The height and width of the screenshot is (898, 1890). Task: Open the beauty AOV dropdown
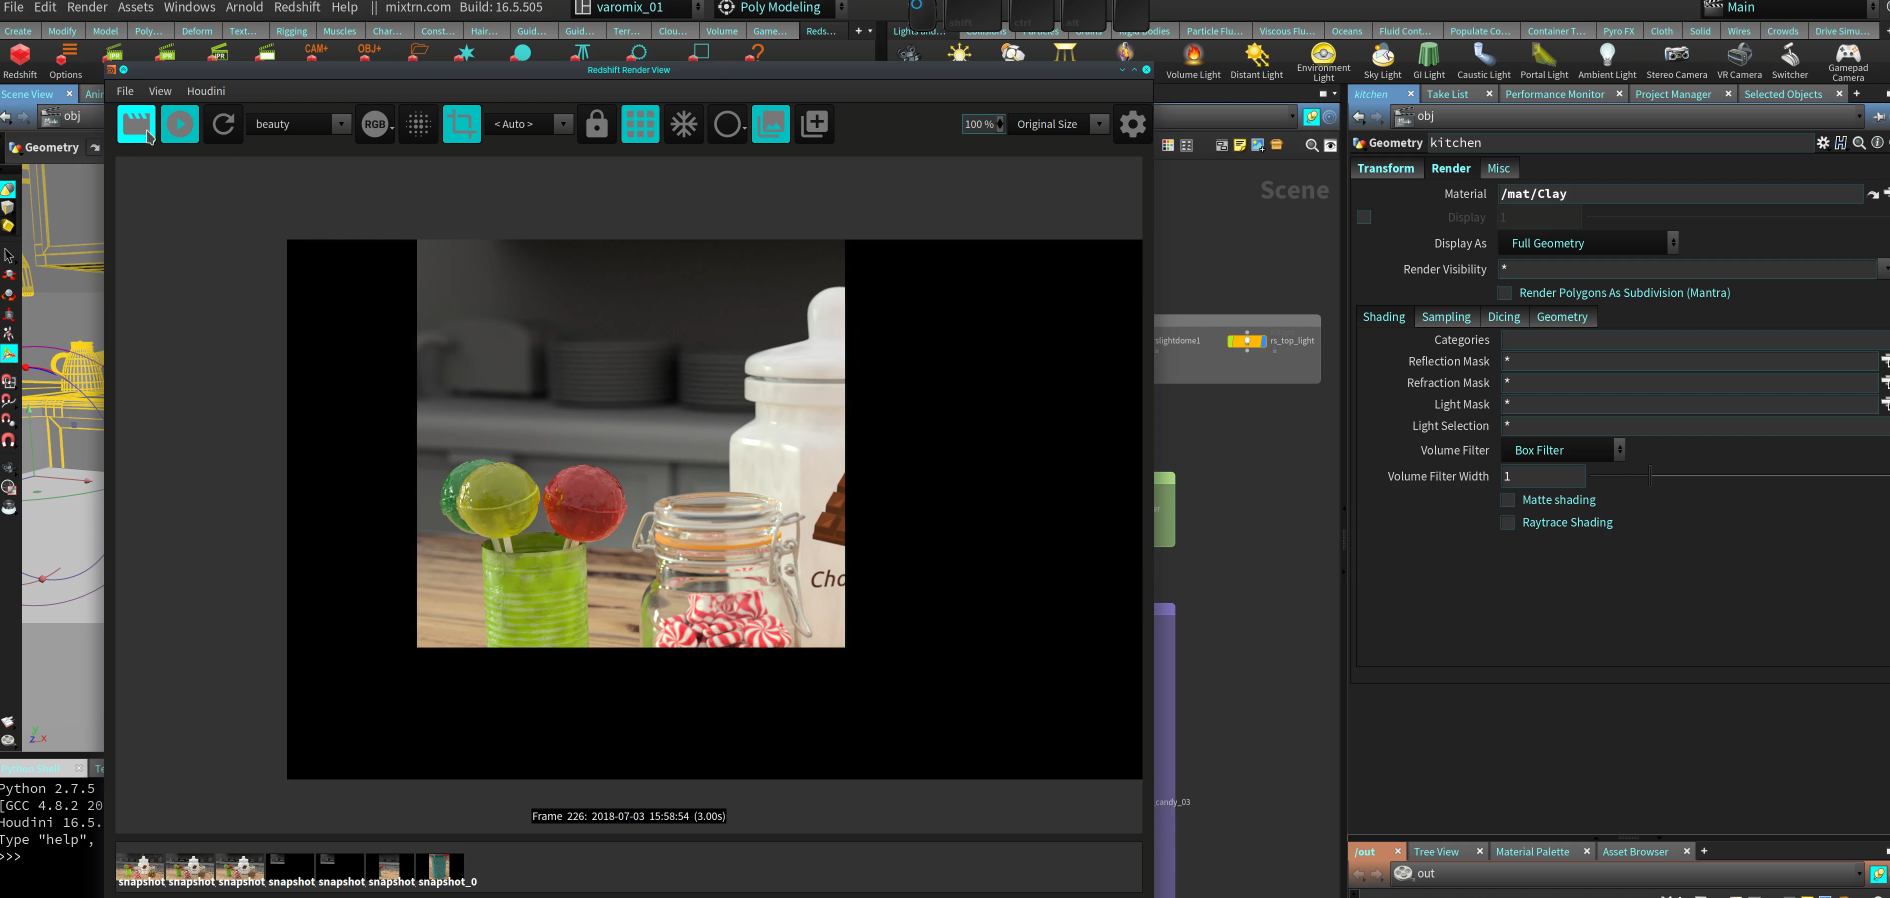click(299, 124)
